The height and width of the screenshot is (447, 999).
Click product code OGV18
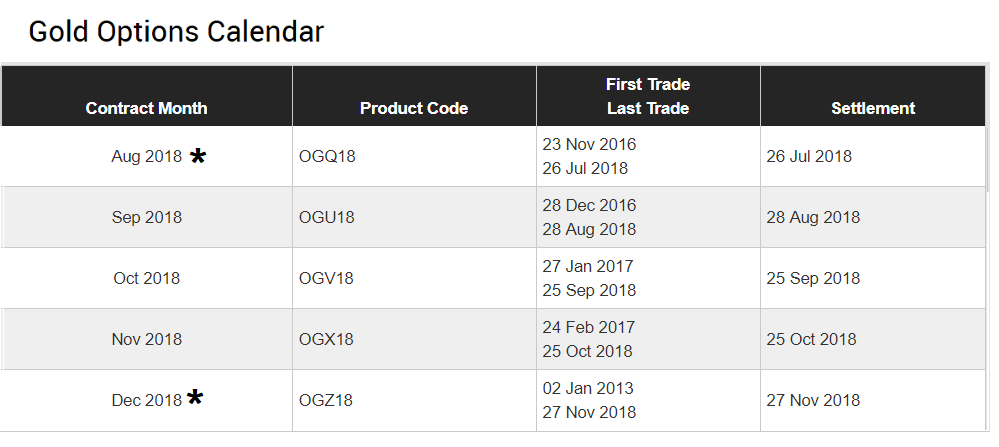point(327,278)
